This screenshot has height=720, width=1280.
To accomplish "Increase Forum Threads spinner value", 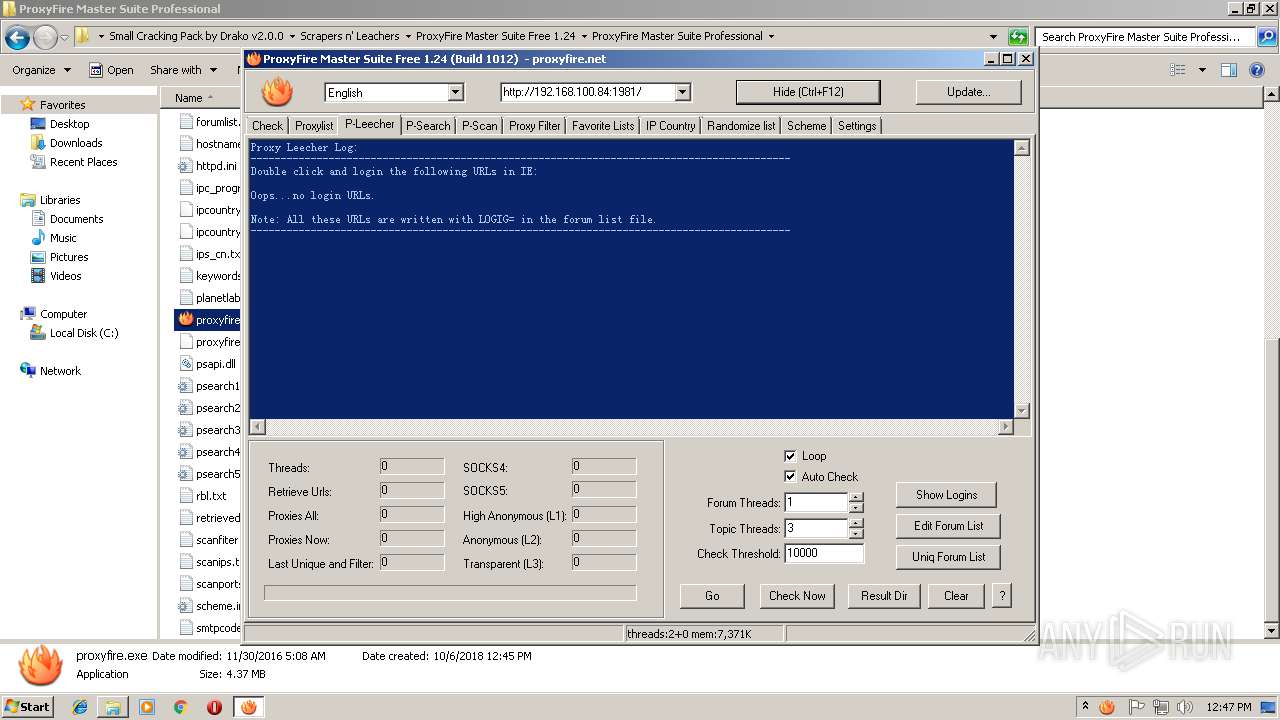I will (x=856, y=498).
